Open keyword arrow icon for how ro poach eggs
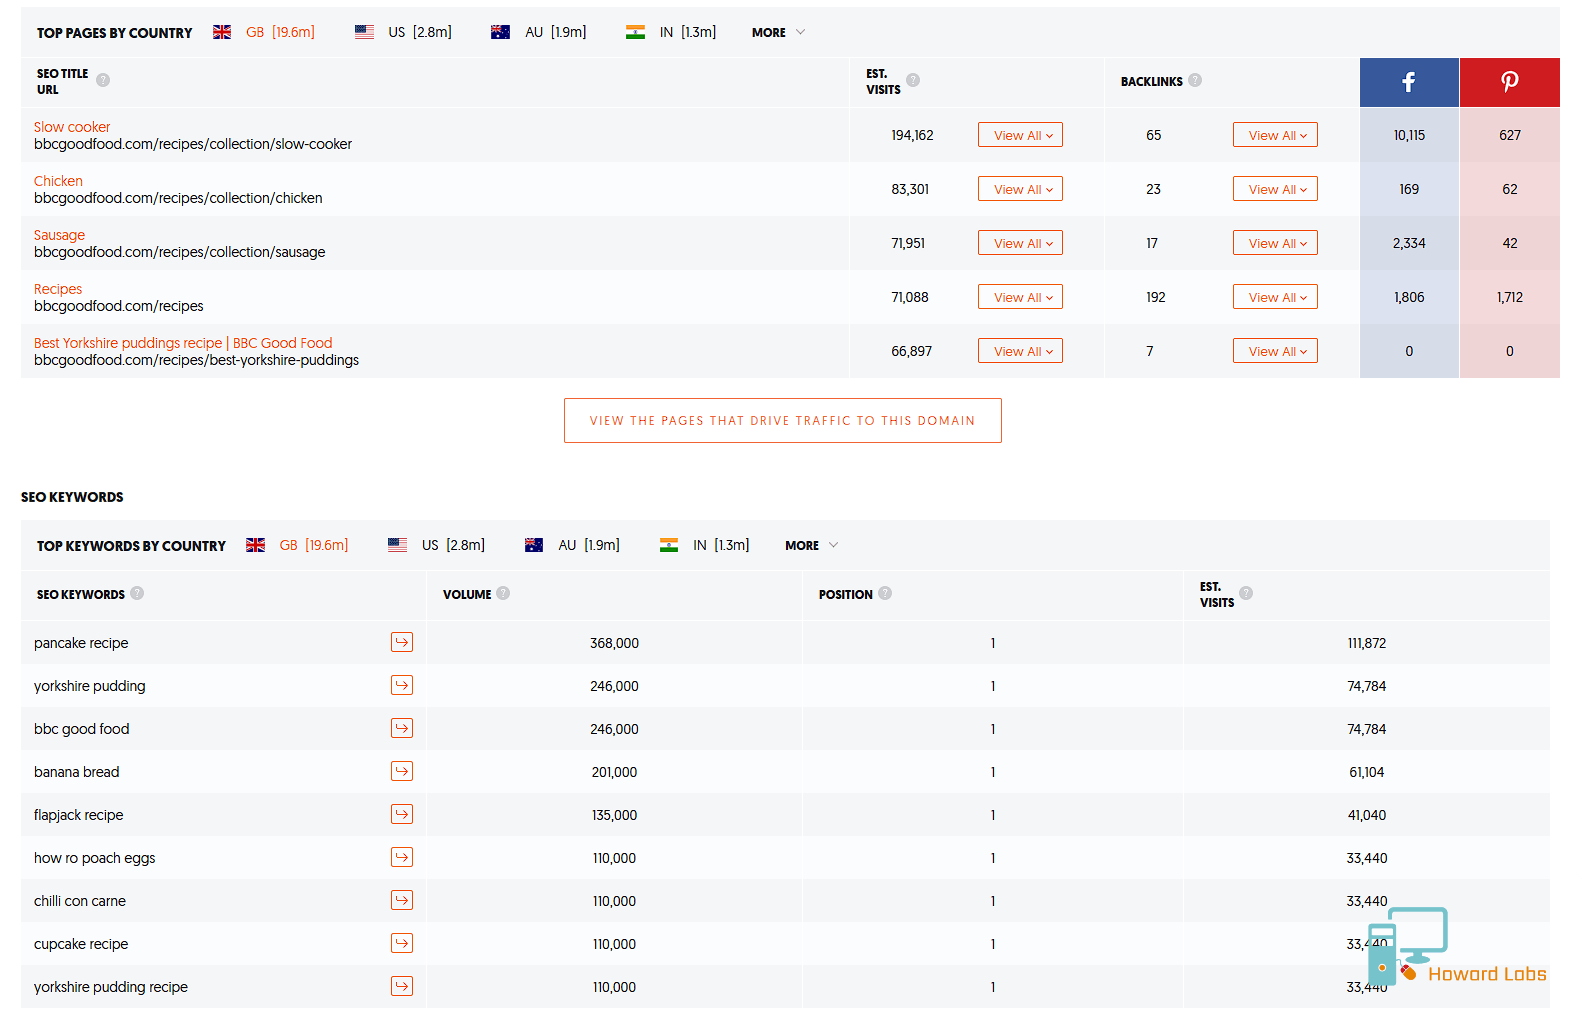The height and width of the screenshot is (1011, 1582). coord(402,857)
